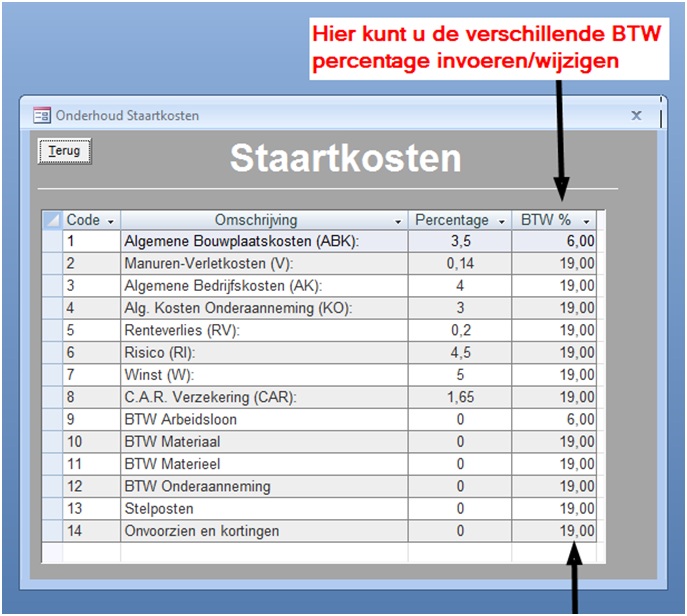The height and width of the screenshot is (616, 687).
Task: Select the Stelposten description cell
Action: click(264, 508)
